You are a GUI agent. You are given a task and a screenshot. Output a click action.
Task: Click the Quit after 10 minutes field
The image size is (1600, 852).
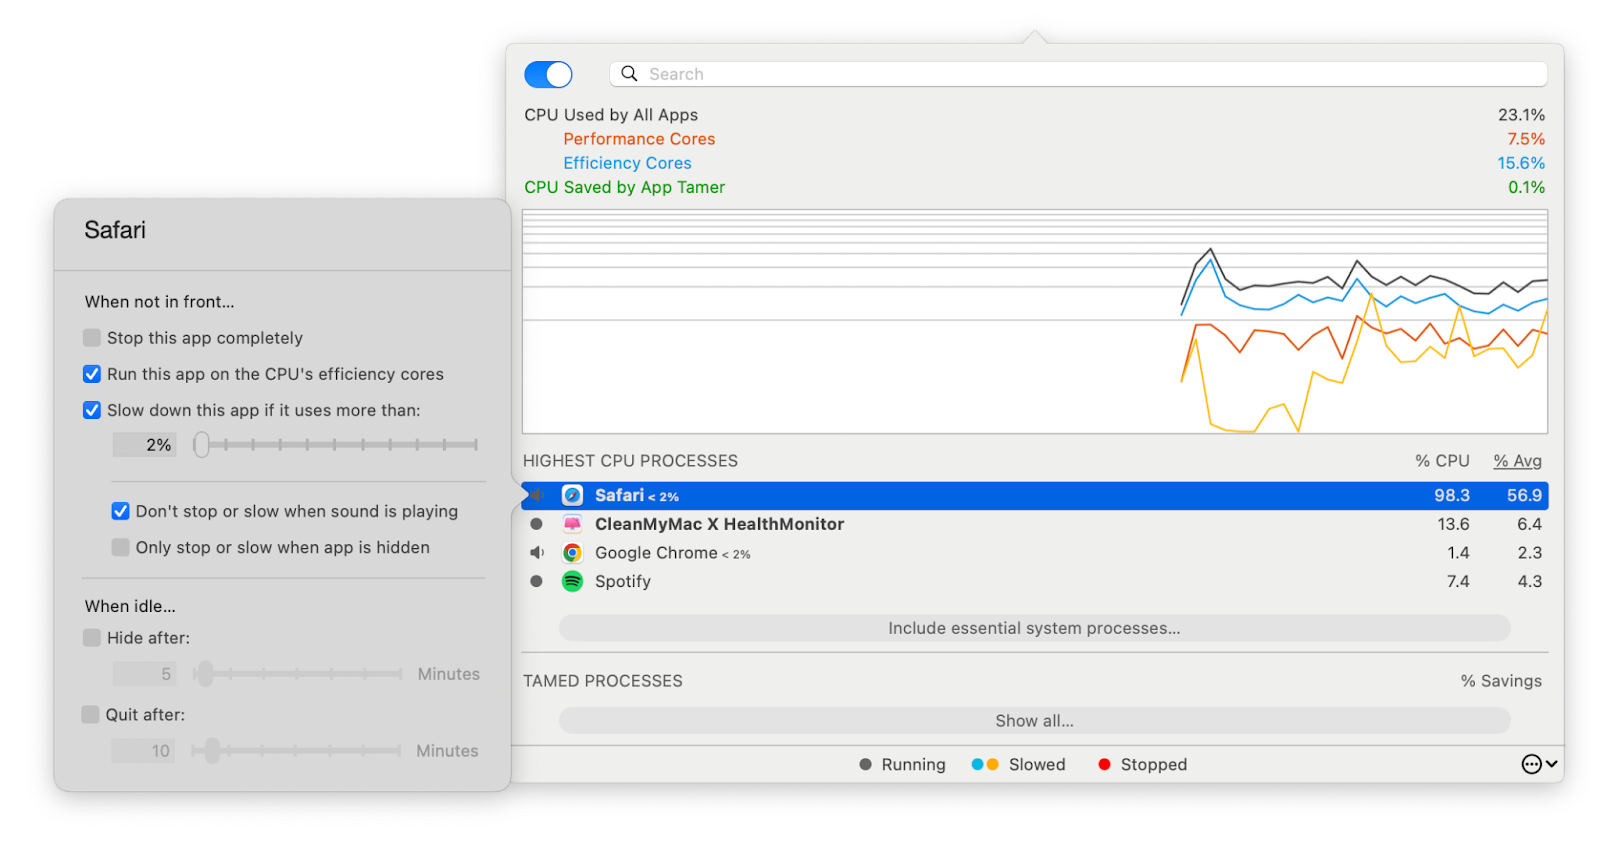tap(144, 751)
